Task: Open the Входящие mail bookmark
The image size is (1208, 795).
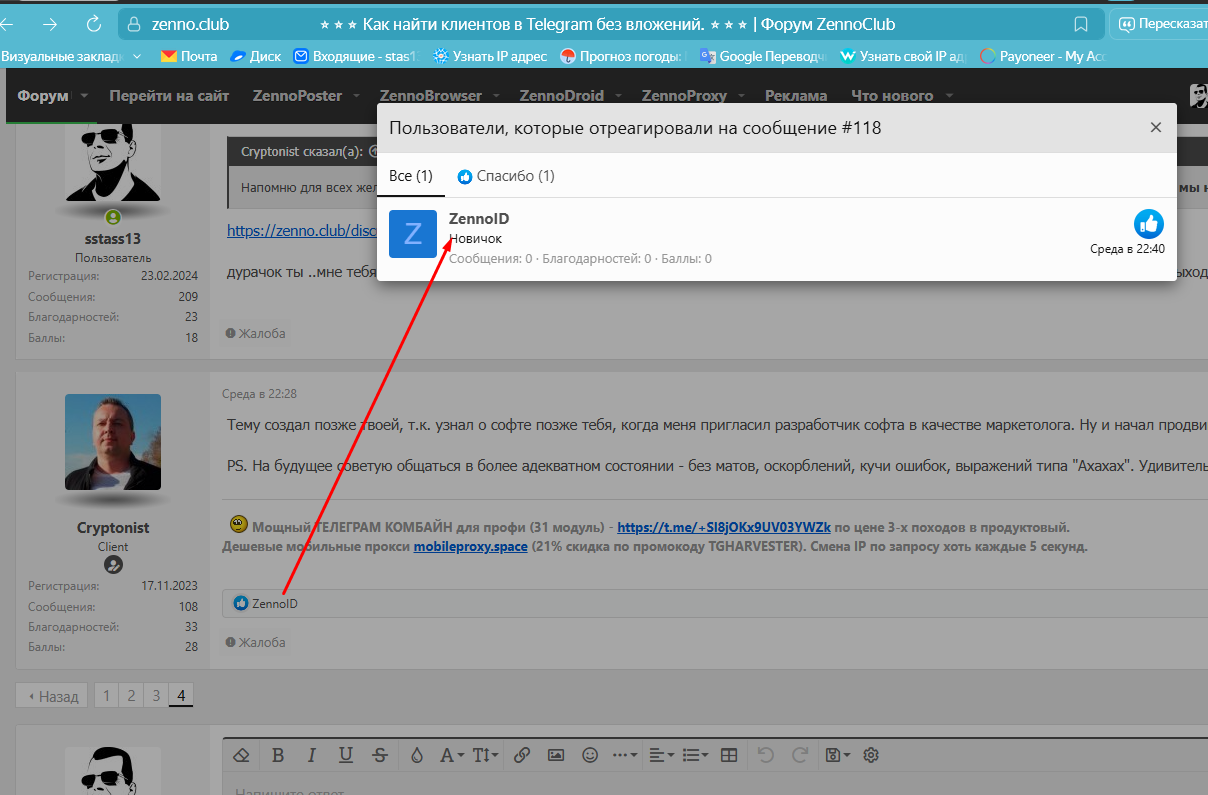Action: pos(354,56)
